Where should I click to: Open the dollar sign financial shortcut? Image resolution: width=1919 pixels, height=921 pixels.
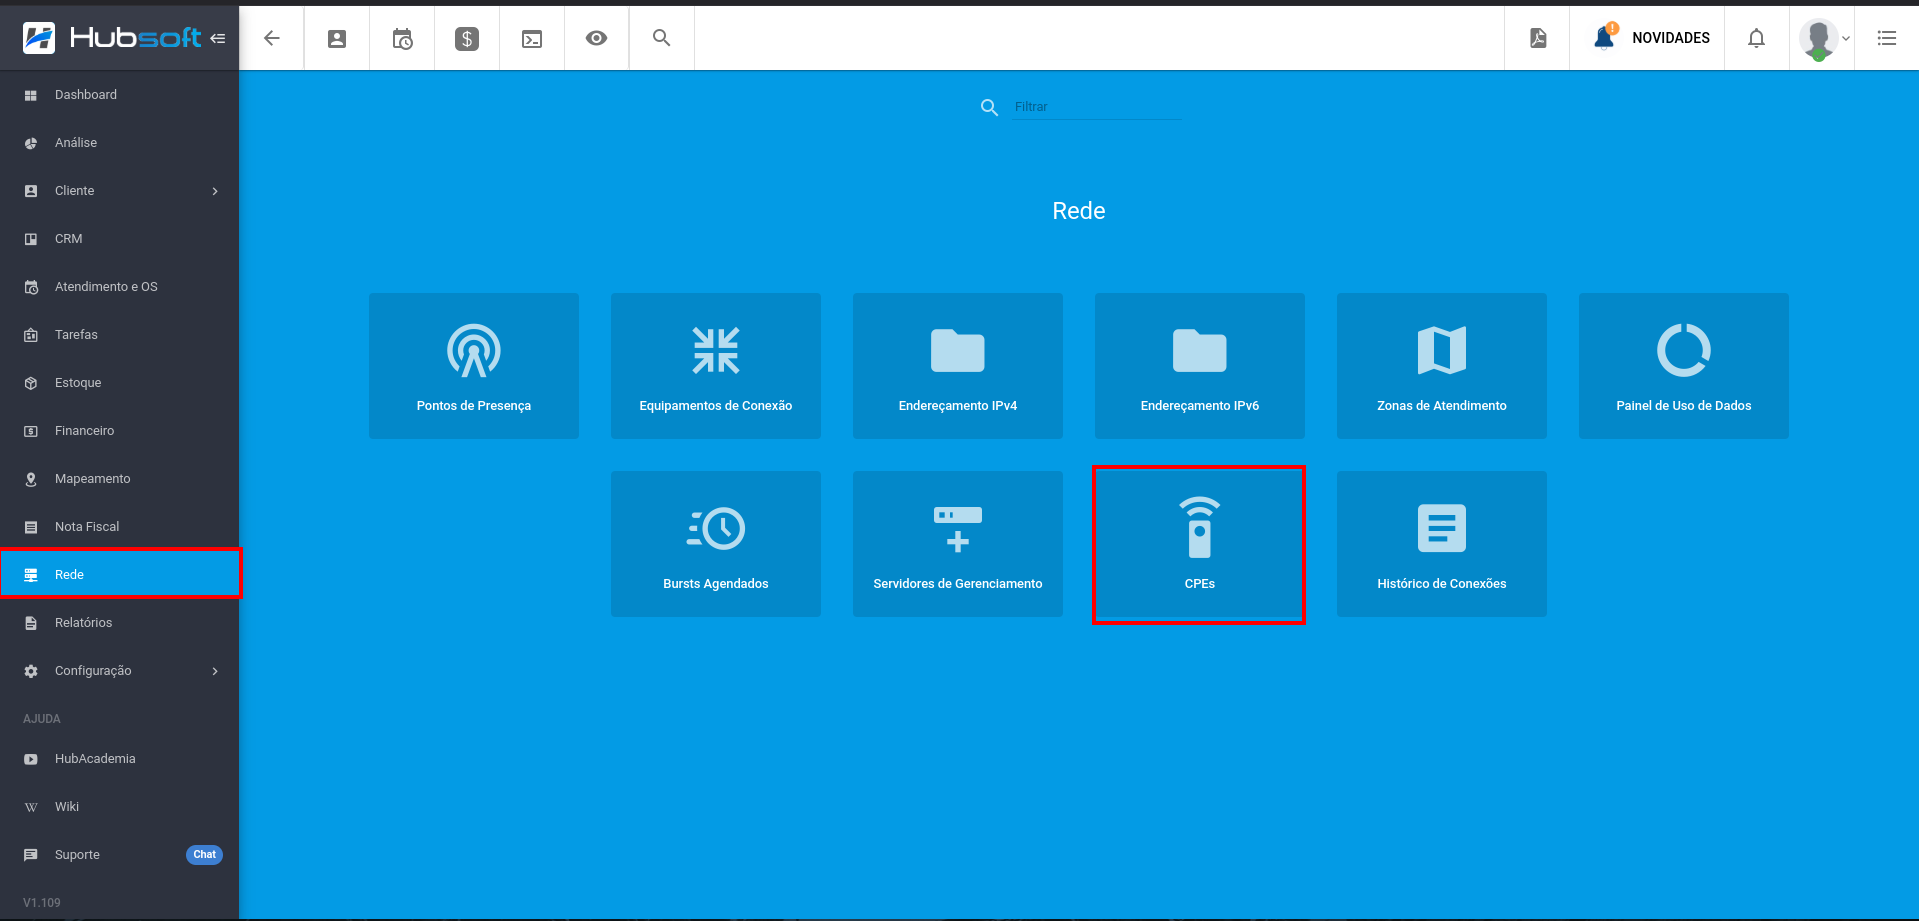coord(467,38)
